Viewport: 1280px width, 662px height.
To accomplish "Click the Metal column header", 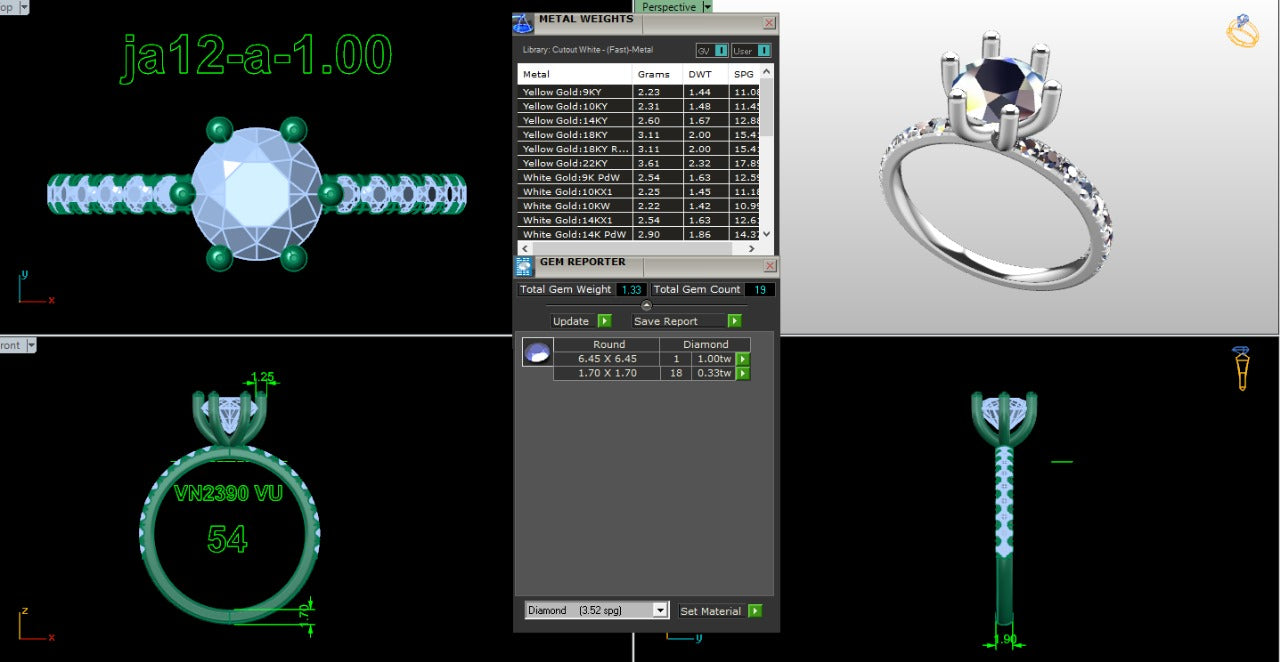I will tap(575, 74).
